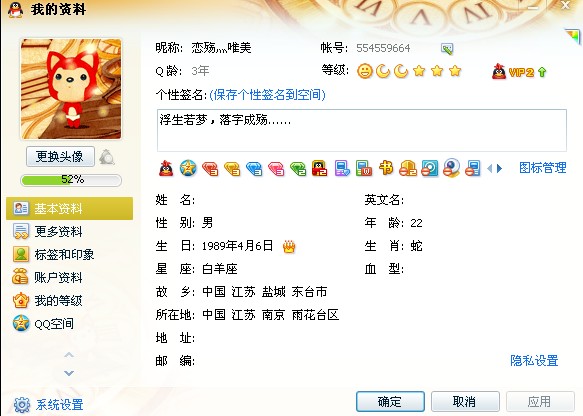Viewport: 583px width, 416px height.
Task: Click the QQ penguin service icon in icon row
Action: (166, 168)
